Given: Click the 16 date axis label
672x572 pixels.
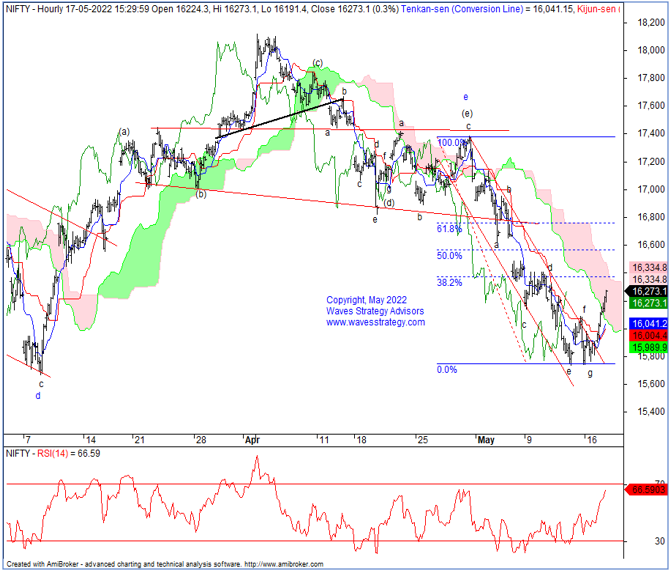Looking at the screenshot, I should (x=592, y=440).
